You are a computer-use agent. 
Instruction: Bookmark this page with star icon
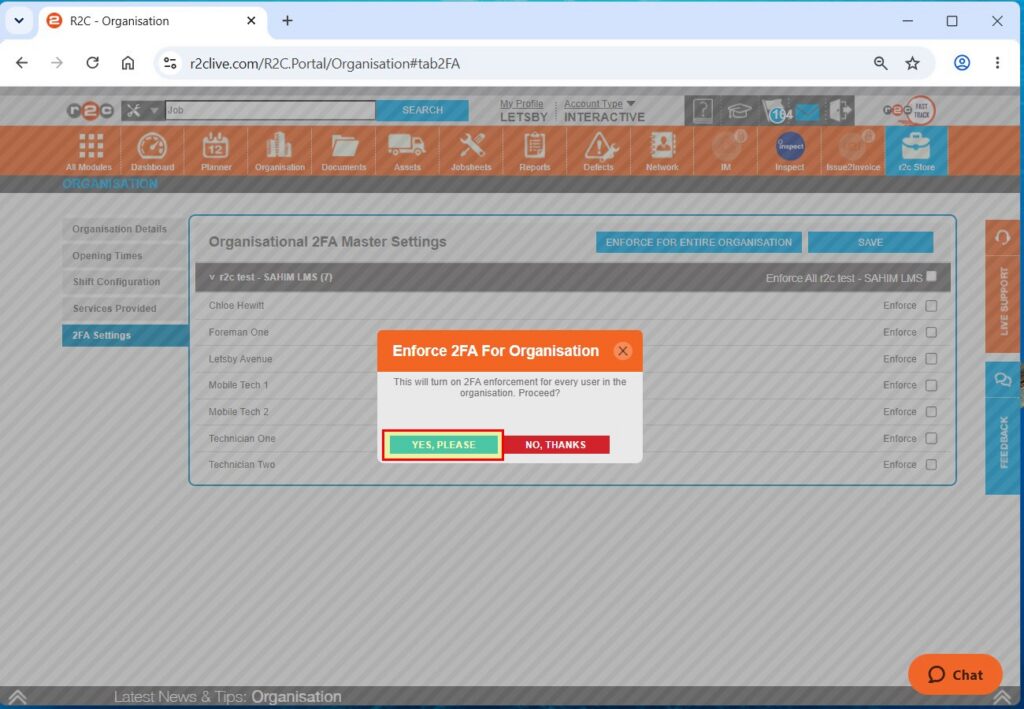tap(912, 63)
